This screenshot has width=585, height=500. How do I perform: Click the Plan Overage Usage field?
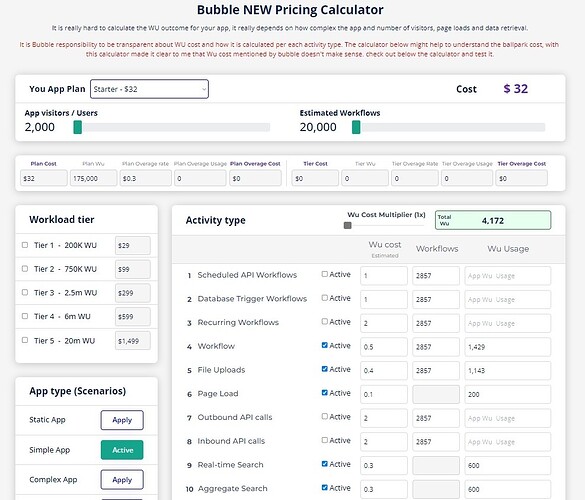pos(200,178)
